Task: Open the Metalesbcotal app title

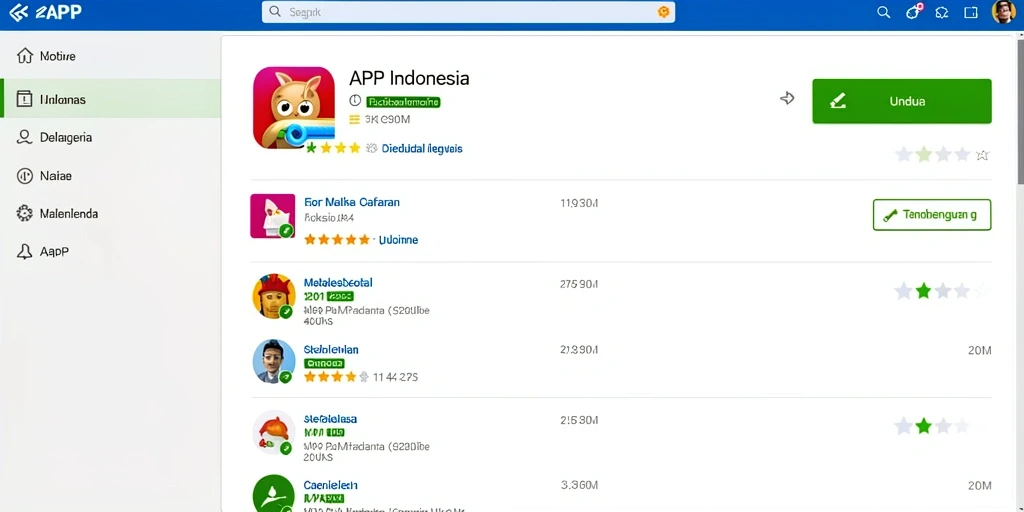Action: coord(338,283)
